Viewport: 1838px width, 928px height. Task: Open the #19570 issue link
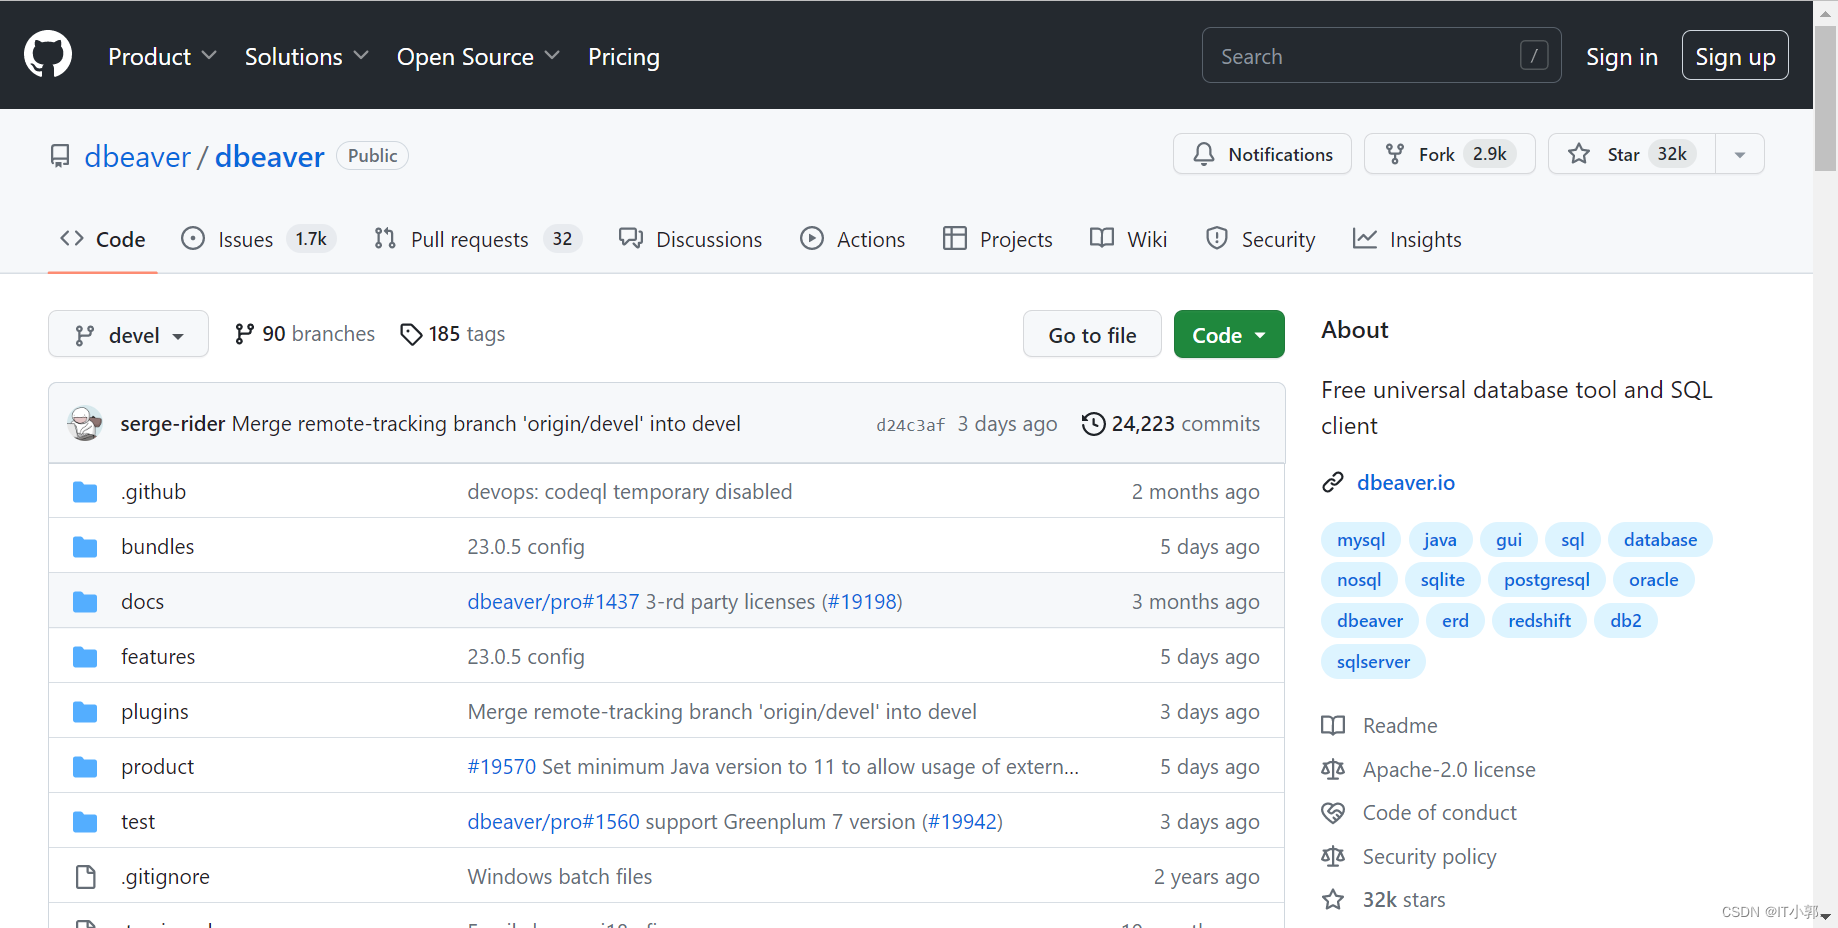click(x=502, y=767)
